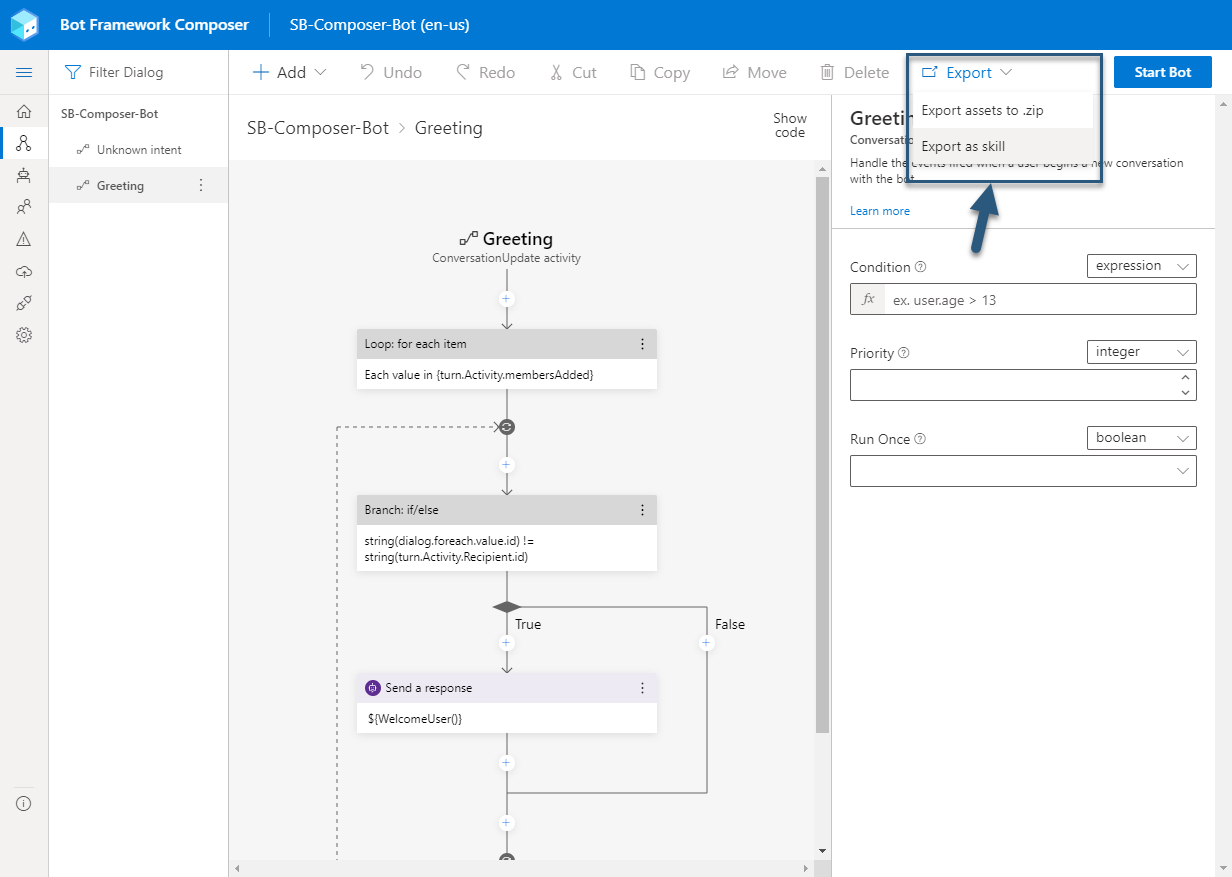
Task: Click SB-Composer-Bot in the breadcrumb
Action: [x=318, y=128]
